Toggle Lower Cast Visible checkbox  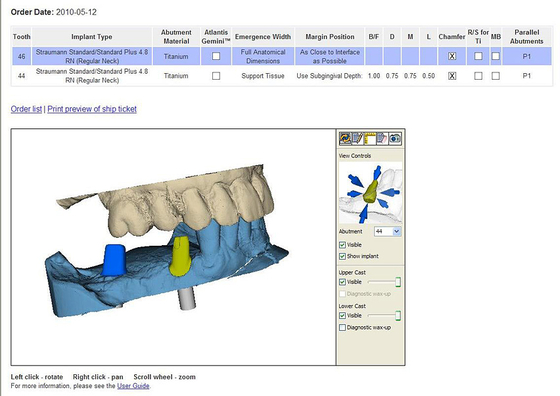tap(342, 315)
